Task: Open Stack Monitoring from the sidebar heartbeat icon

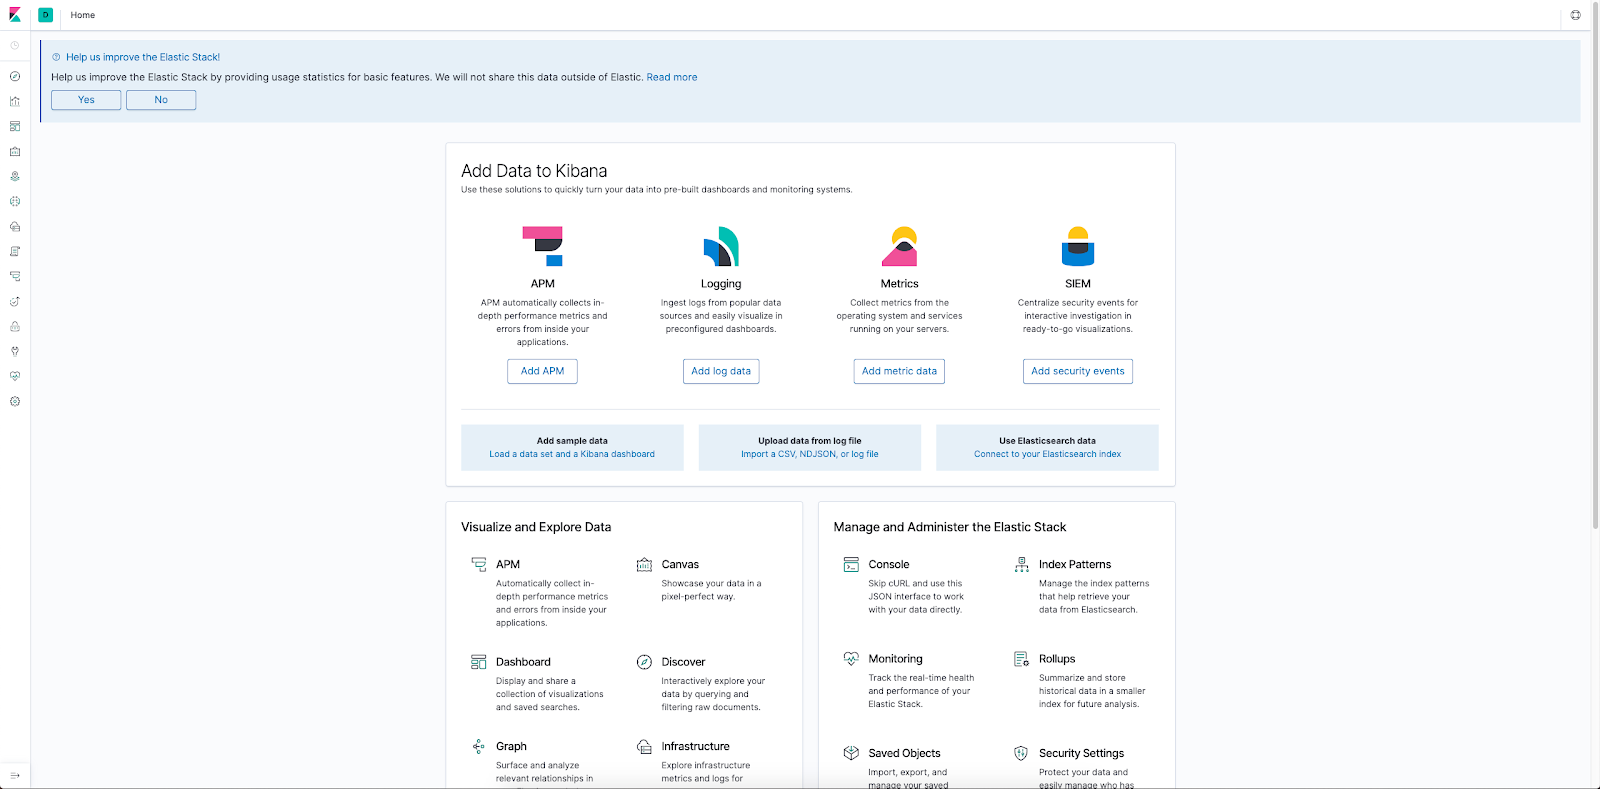Action: pyautogui.click(x=15, y=376)
